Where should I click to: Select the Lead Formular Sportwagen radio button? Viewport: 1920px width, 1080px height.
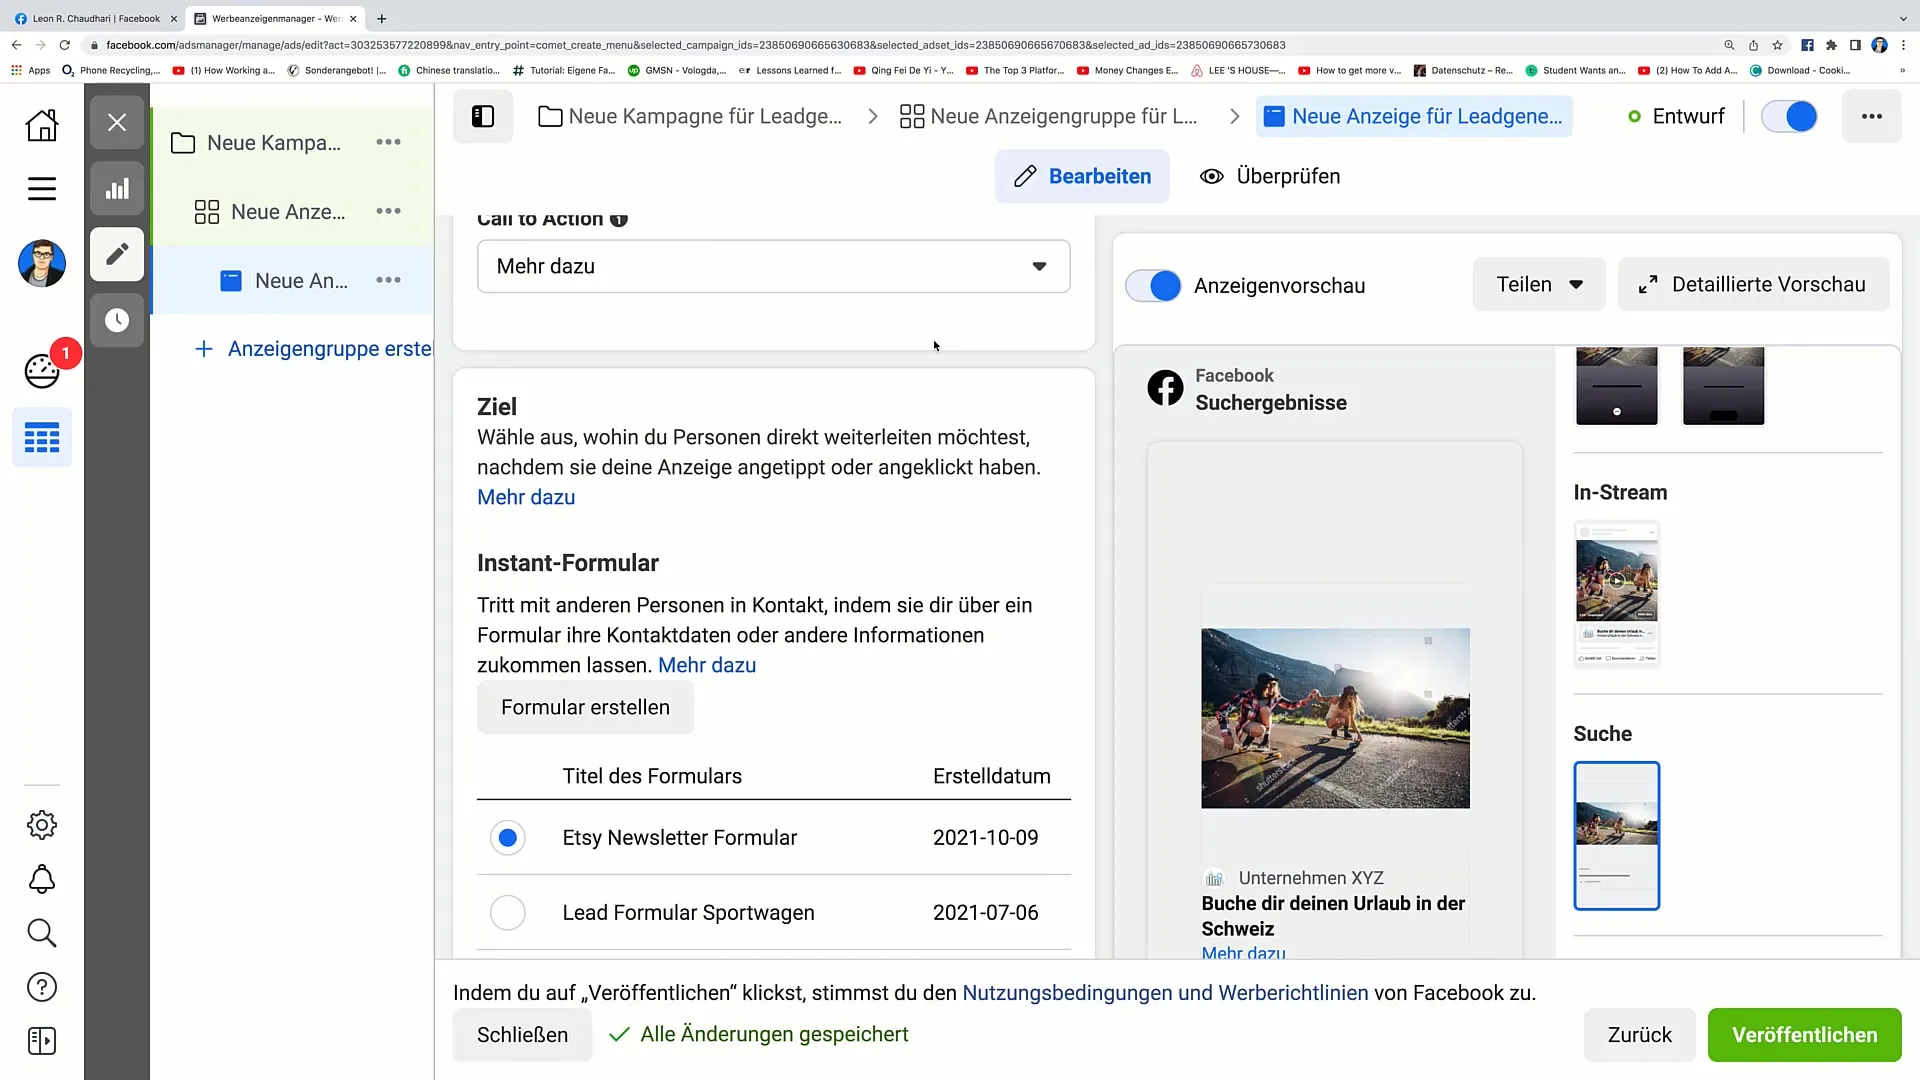pos(509,913)
